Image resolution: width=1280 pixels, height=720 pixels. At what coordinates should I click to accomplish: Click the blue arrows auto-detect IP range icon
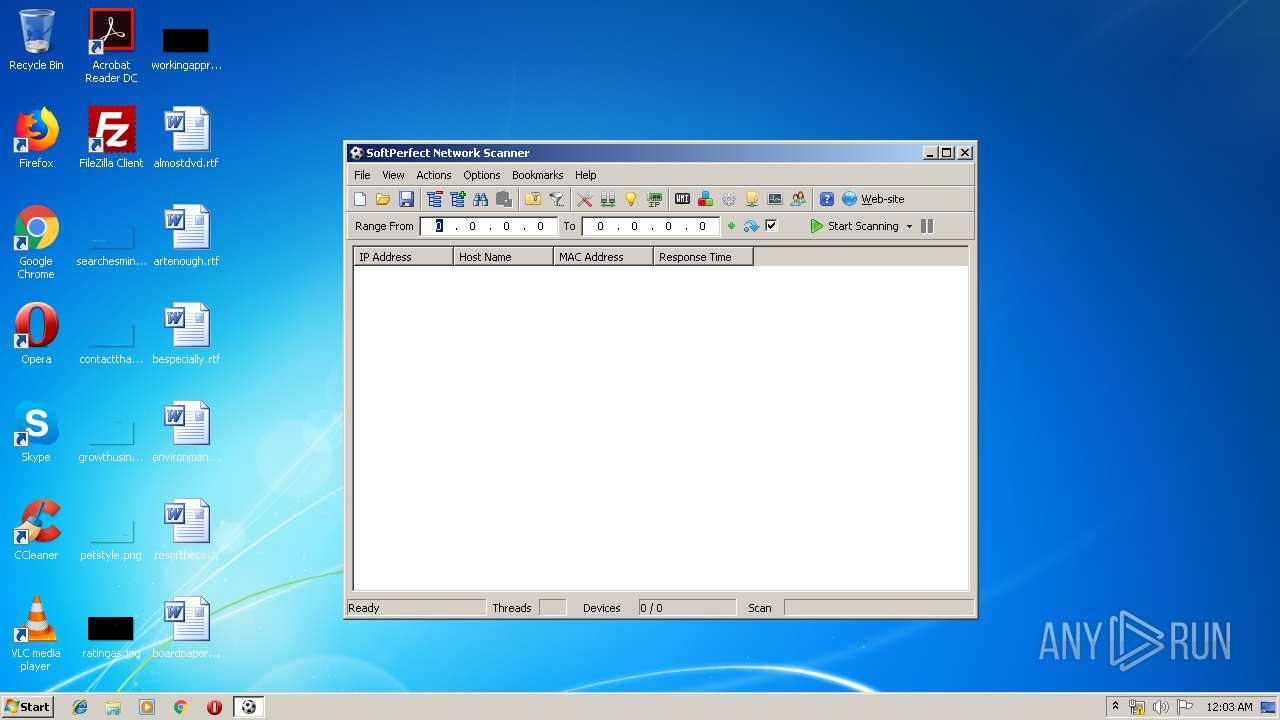(751, 226)
